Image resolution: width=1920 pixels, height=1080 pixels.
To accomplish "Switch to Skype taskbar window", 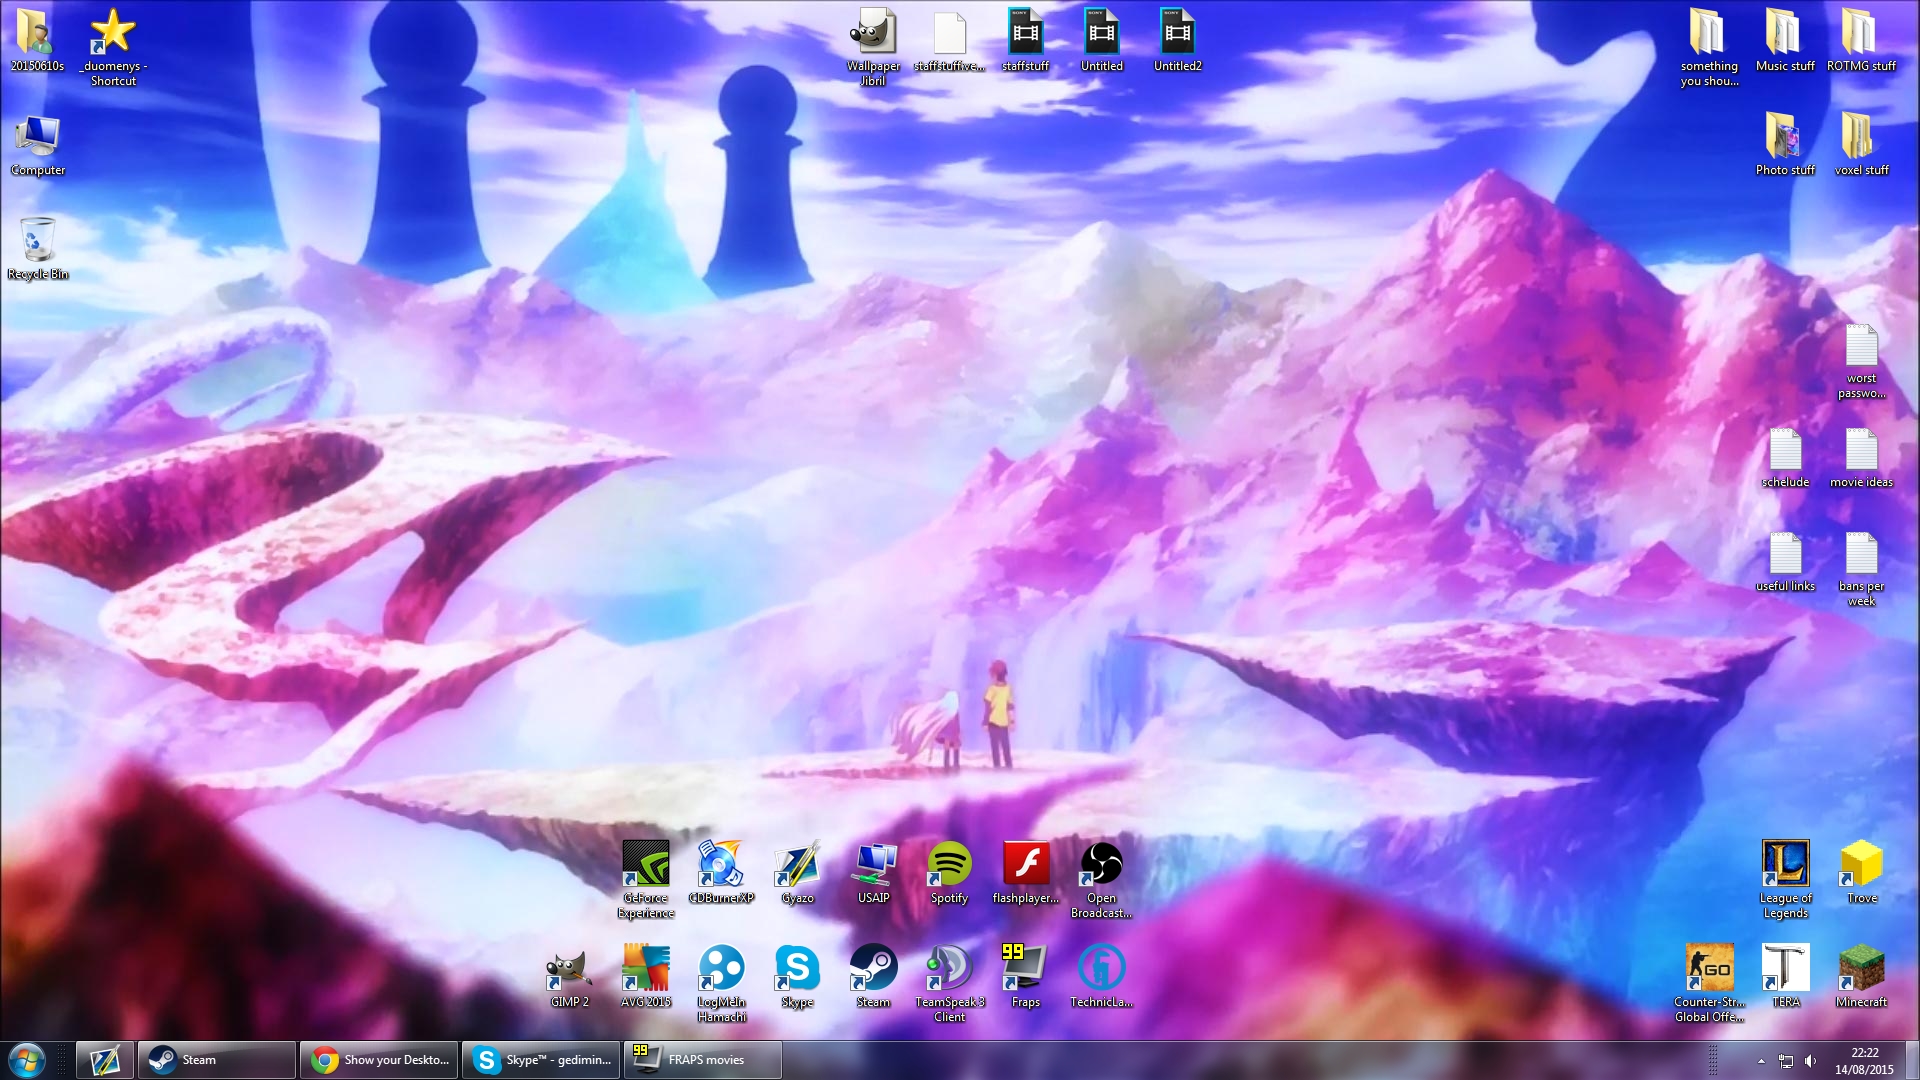I will pyautogui.click(x=541, y=1060).
